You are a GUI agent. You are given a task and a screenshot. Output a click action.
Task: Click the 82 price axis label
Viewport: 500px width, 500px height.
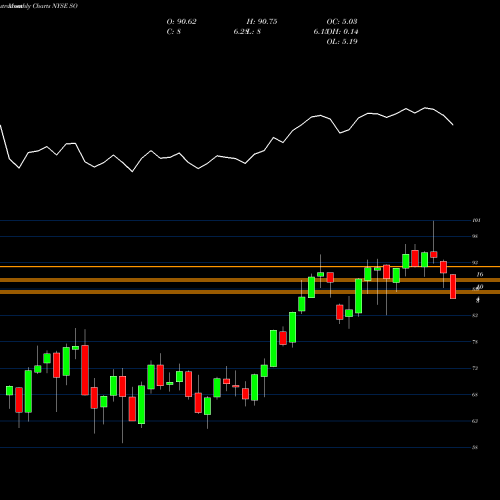pos(475,315)
